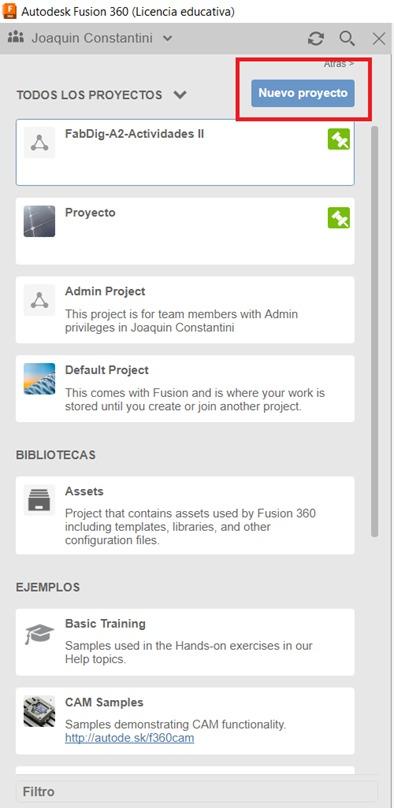Open the CAM Samples project
The image size is (394, 808).
click(185, 721)
